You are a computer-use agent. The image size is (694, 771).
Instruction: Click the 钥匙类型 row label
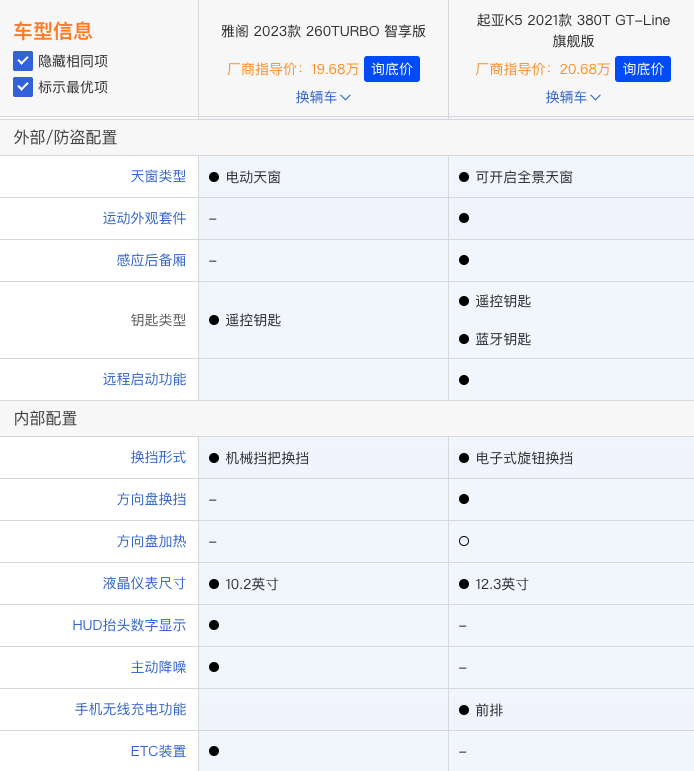coord(158,320)
